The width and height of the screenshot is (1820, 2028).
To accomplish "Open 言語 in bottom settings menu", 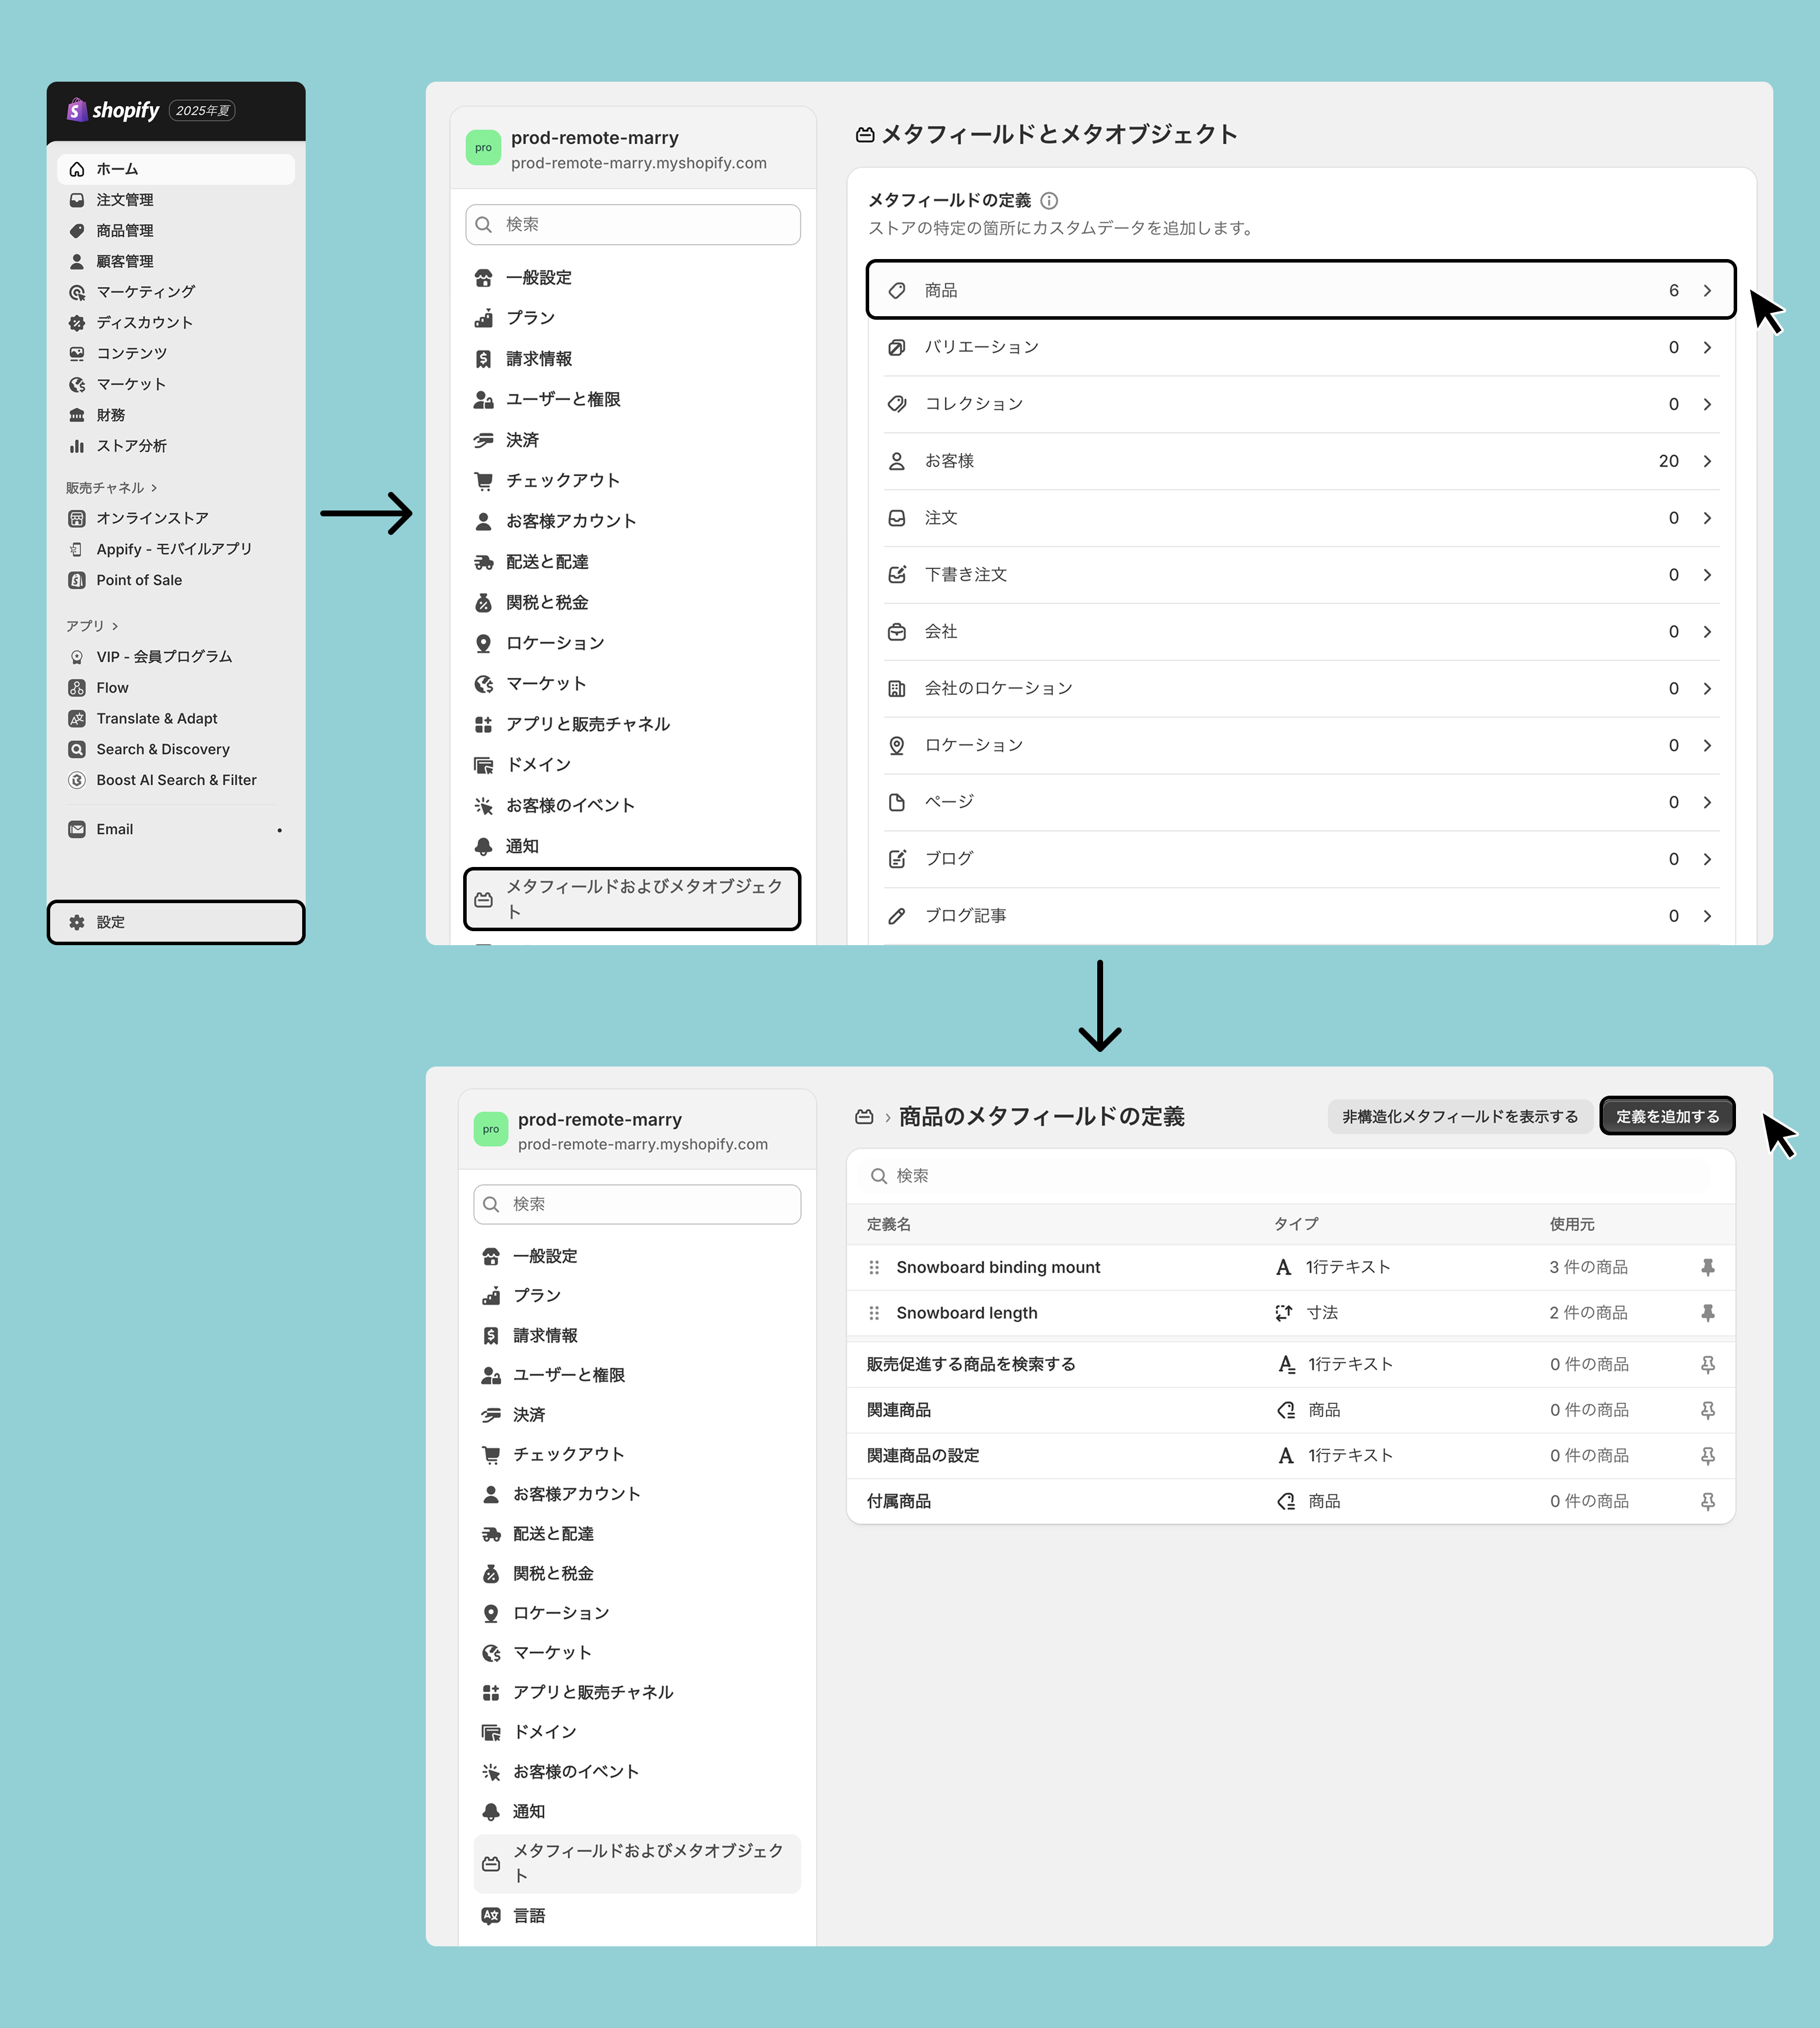I will (x=529, y=1915).
